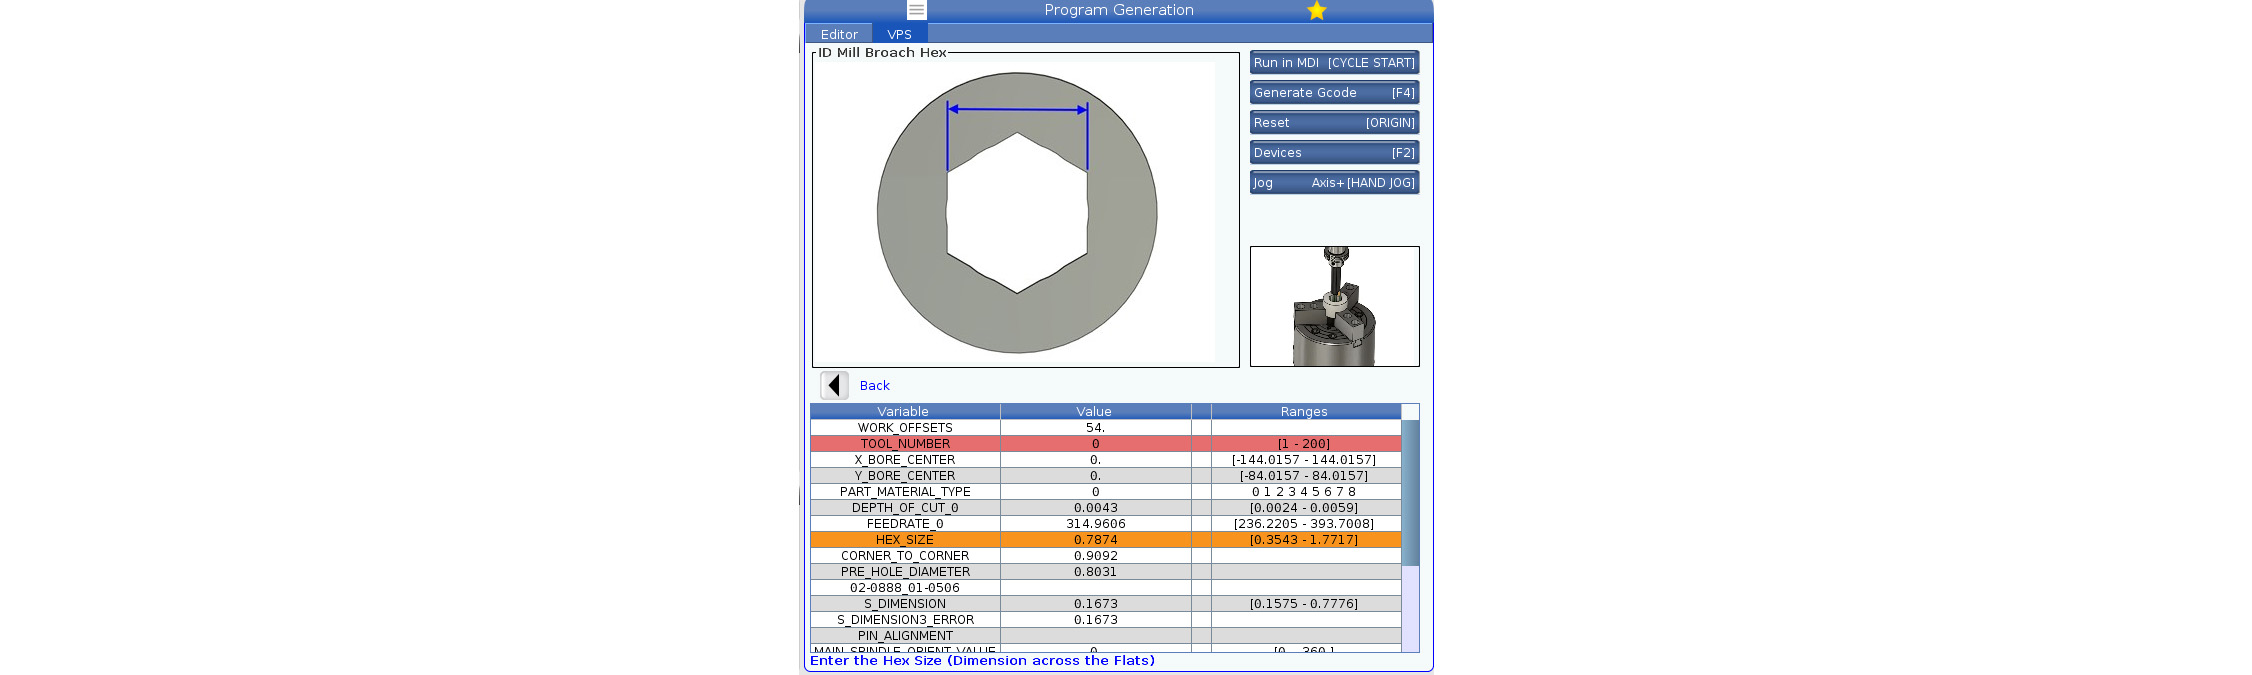Open the Devices [F2] button
Image resolution: width=2252 pixels, height=675 pixels.
(1334, 152)
